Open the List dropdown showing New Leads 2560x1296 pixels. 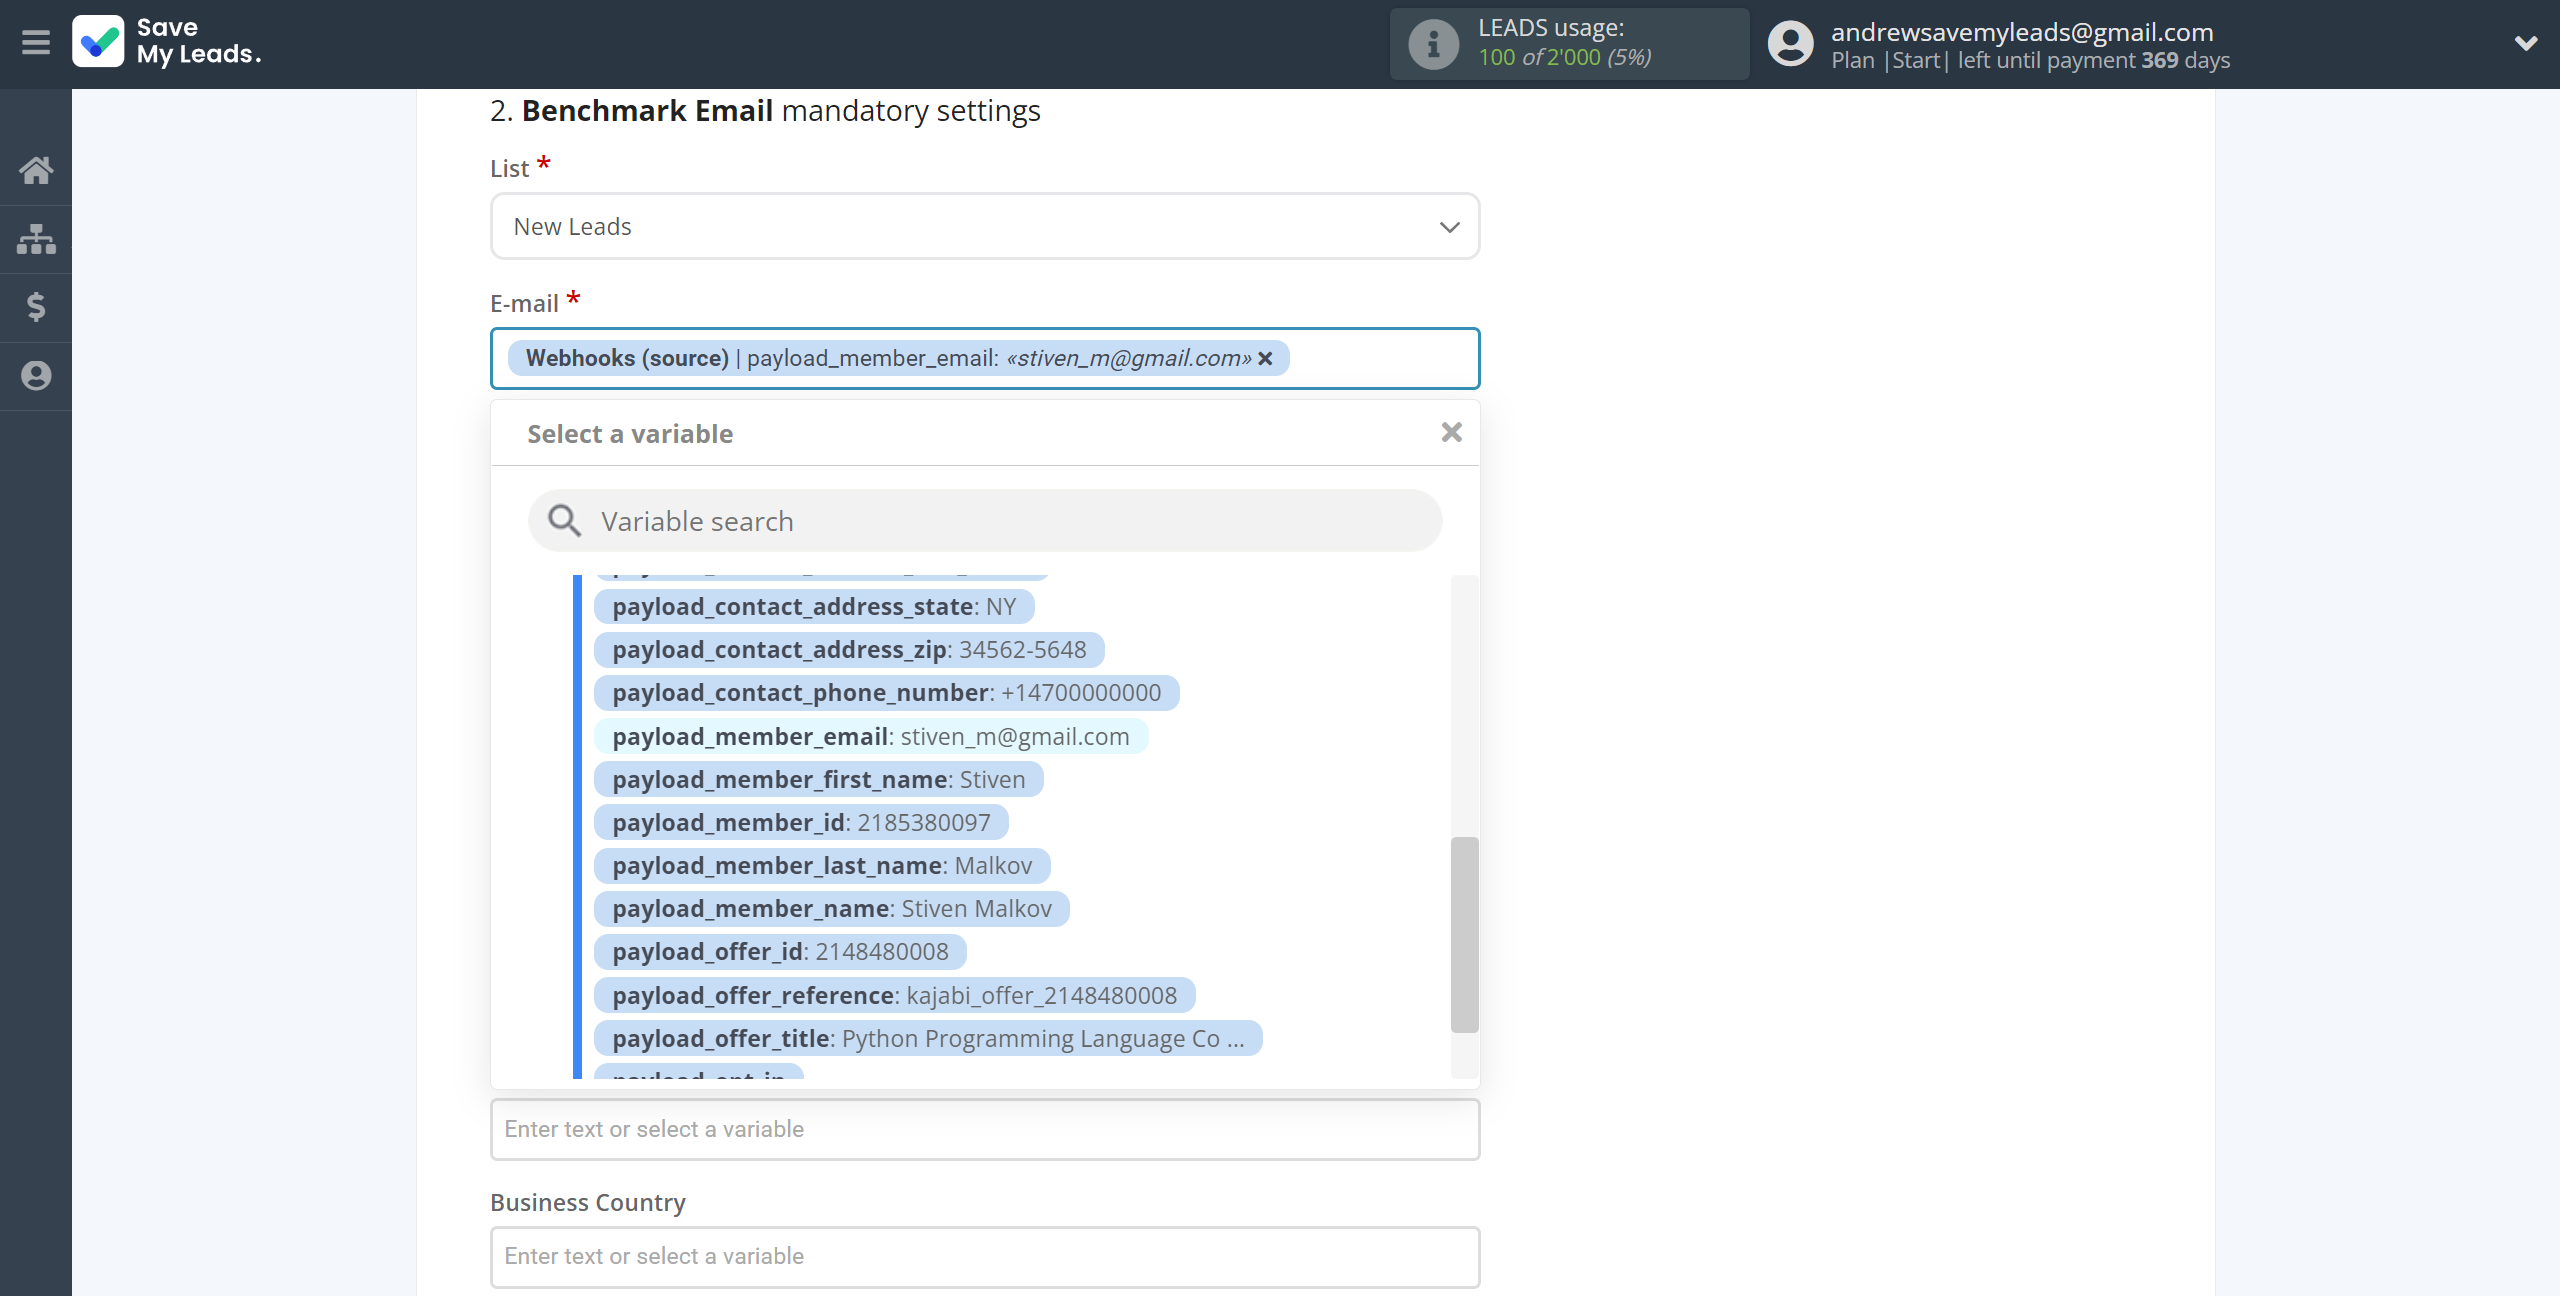tap(985, 227)
